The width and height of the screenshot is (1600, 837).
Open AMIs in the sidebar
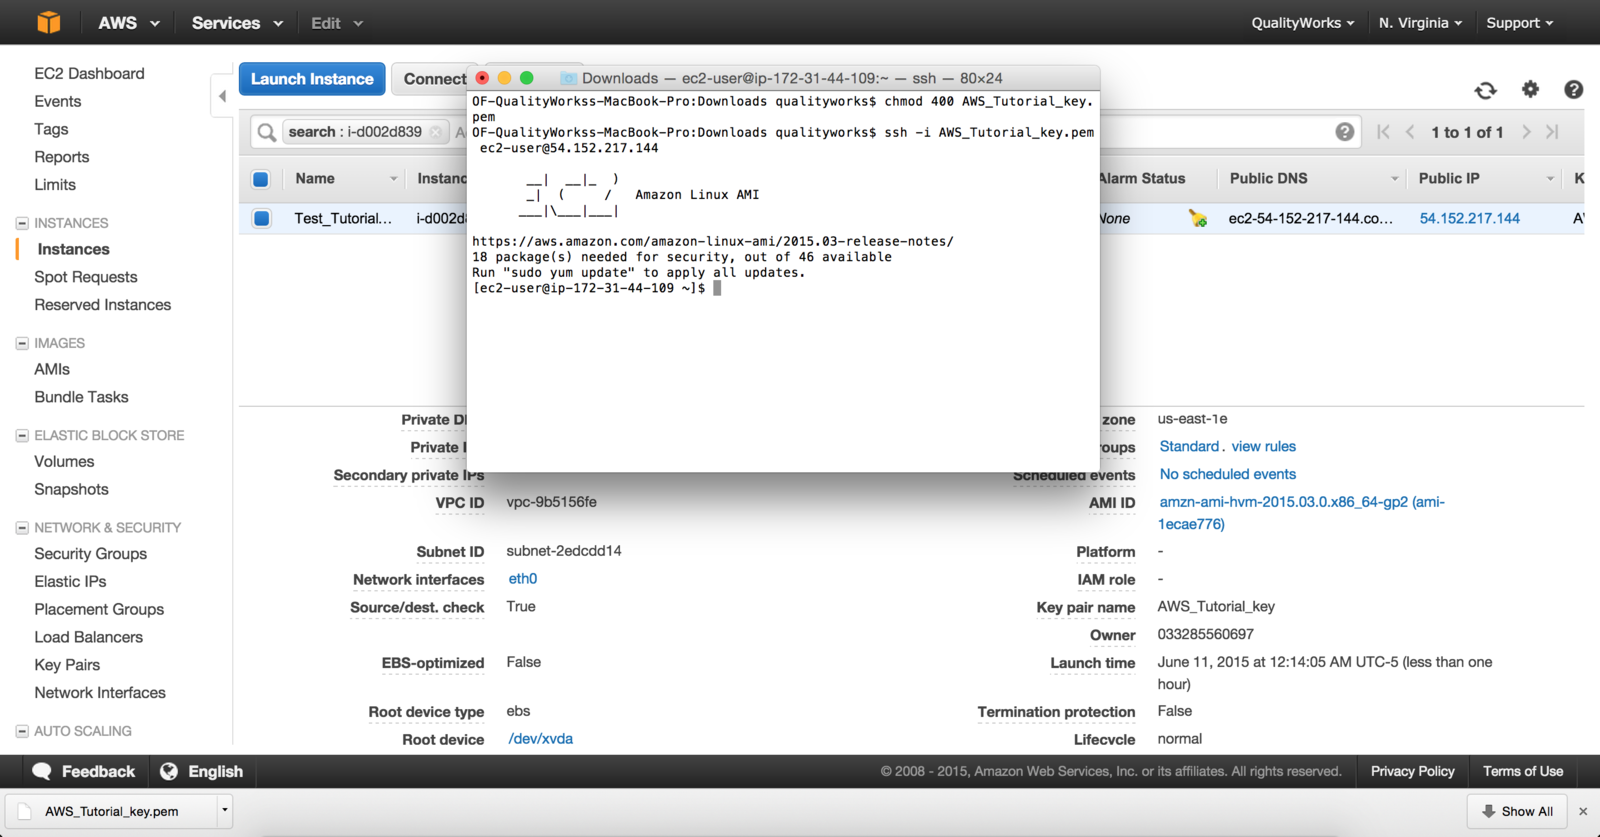point(52,369)
